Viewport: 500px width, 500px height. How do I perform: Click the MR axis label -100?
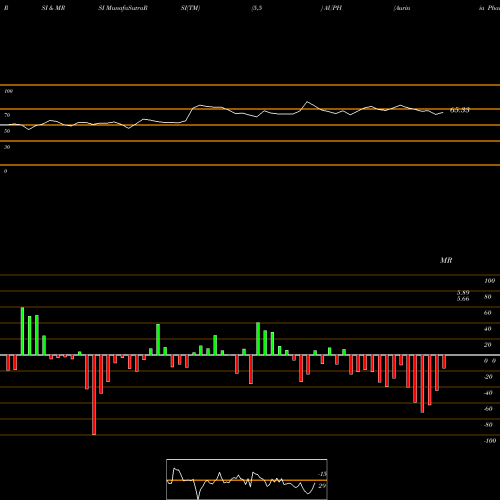click(490, 441)
